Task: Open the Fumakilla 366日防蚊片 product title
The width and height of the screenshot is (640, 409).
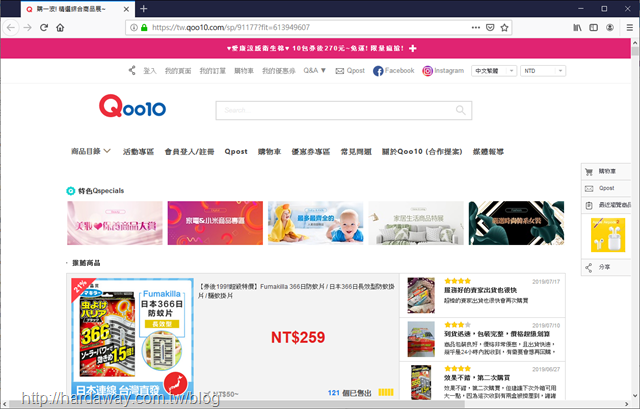Action: pos(296,291)
